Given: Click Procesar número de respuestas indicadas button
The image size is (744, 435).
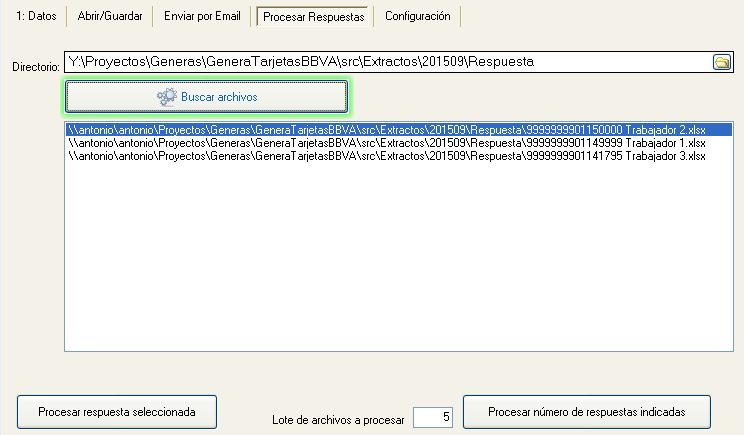Looking at the screenshot, I should tap(586, 412).
